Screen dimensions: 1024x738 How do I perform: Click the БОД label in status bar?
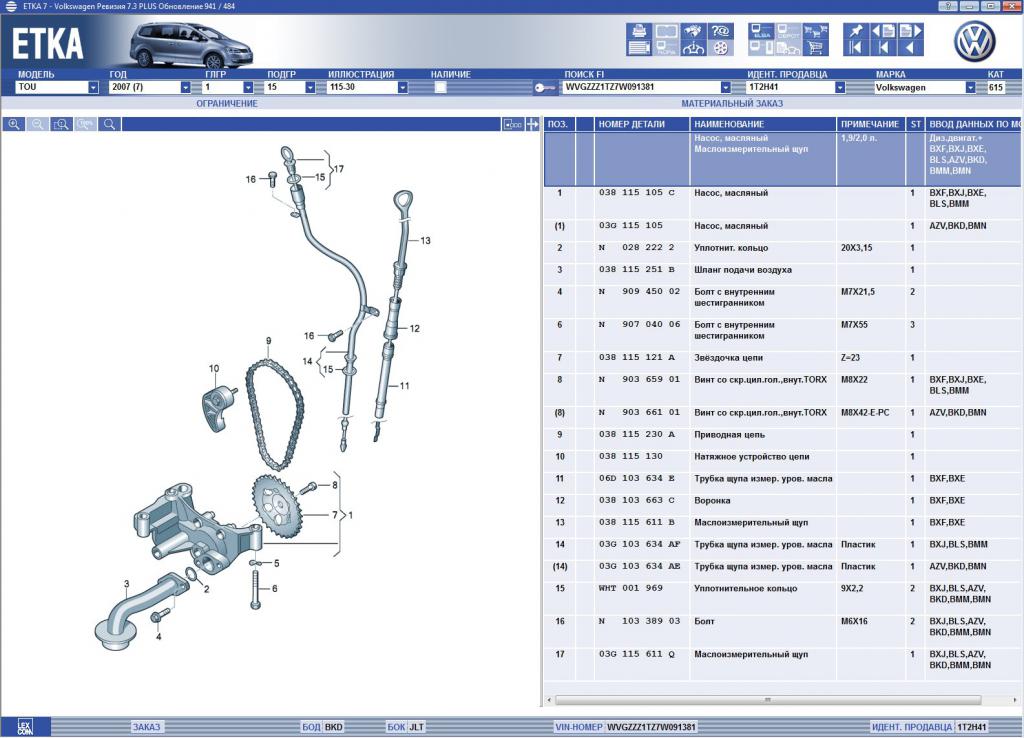(x=311, y=727)
